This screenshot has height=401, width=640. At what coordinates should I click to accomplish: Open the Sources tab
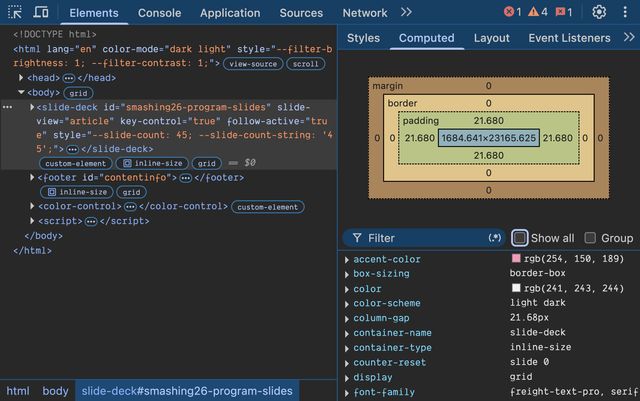(x=301, y=13)
